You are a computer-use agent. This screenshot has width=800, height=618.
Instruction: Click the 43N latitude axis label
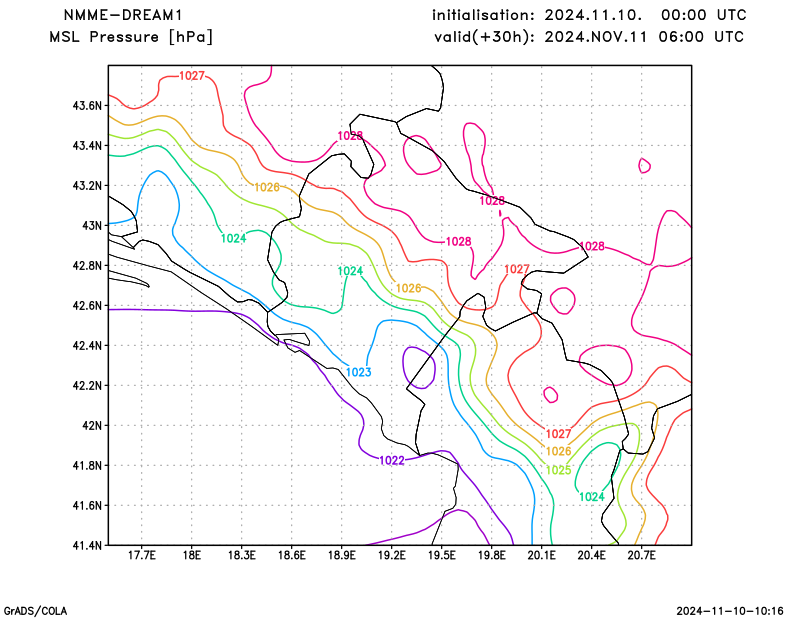click(92, 225)
